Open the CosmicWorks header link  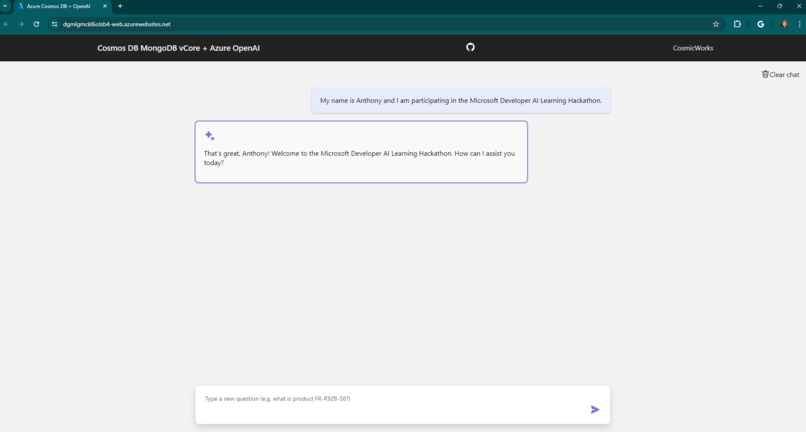693,48
